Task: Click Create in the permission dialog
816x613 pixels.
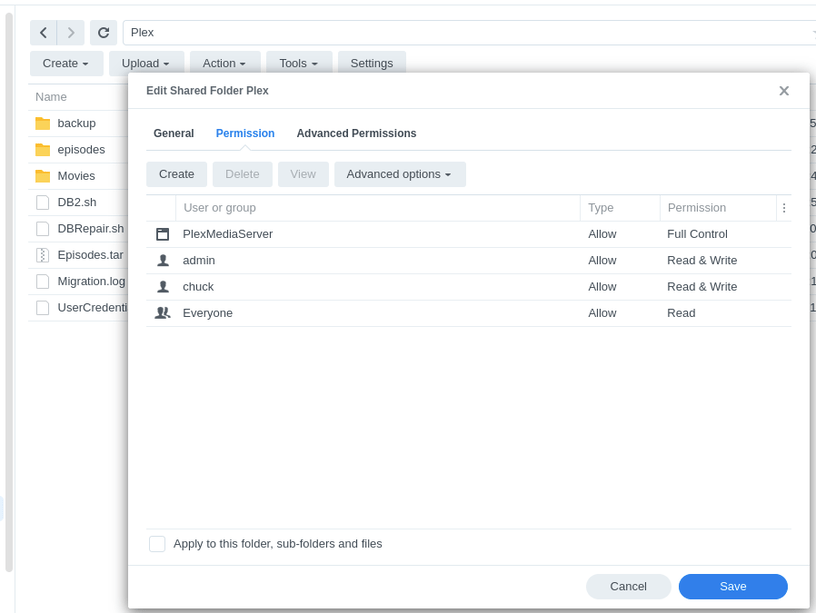Action: [x=176, y=174]
